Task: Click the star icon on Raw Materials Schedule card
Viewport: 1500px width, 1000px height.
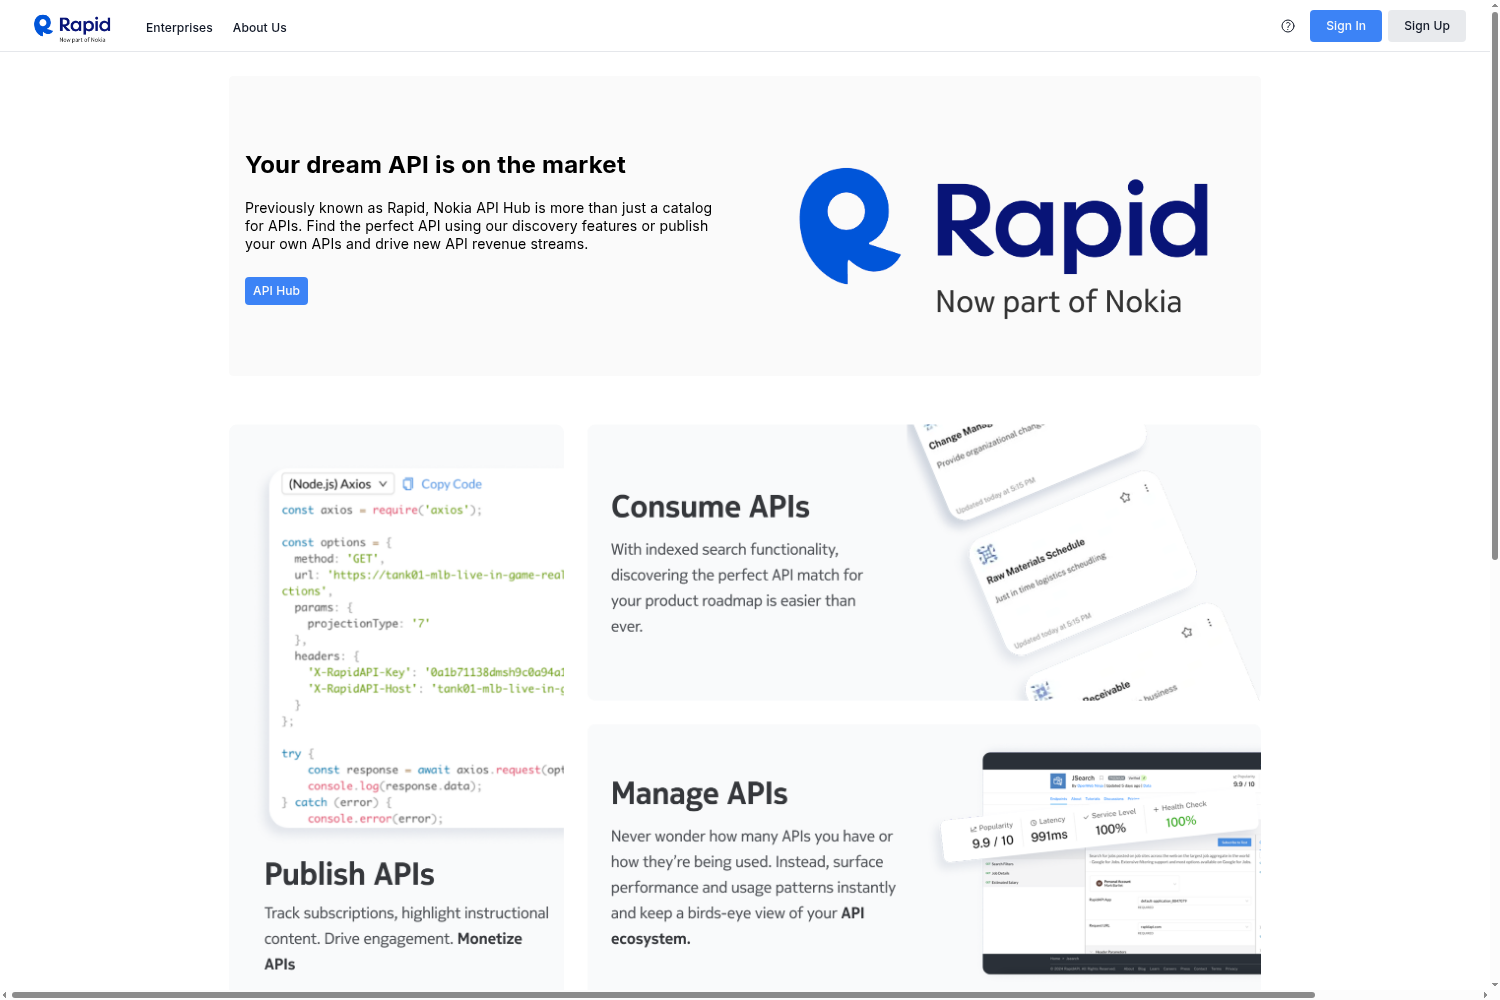Action: click(x=1125, y=497)
